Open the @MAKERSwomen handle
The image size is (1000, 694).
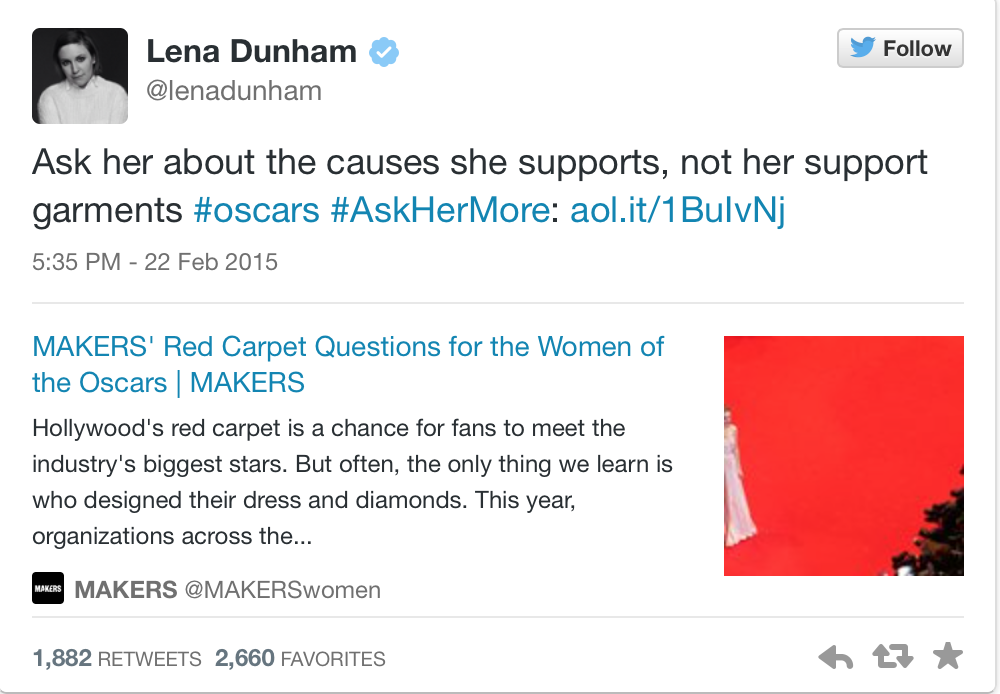click(283, 590)
